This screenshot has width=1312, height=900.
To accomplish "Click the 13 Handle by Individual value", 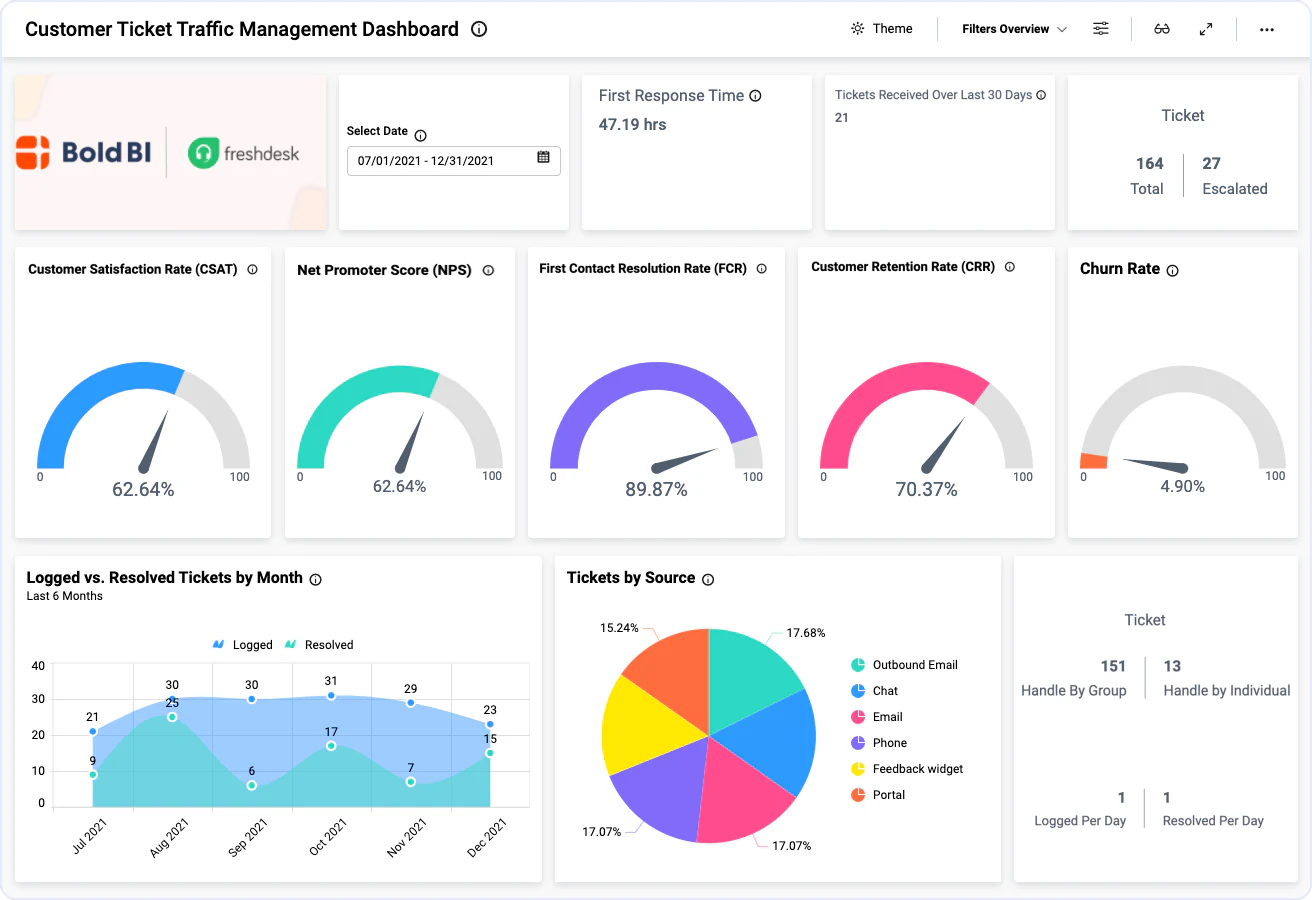I will [1172, 666].
